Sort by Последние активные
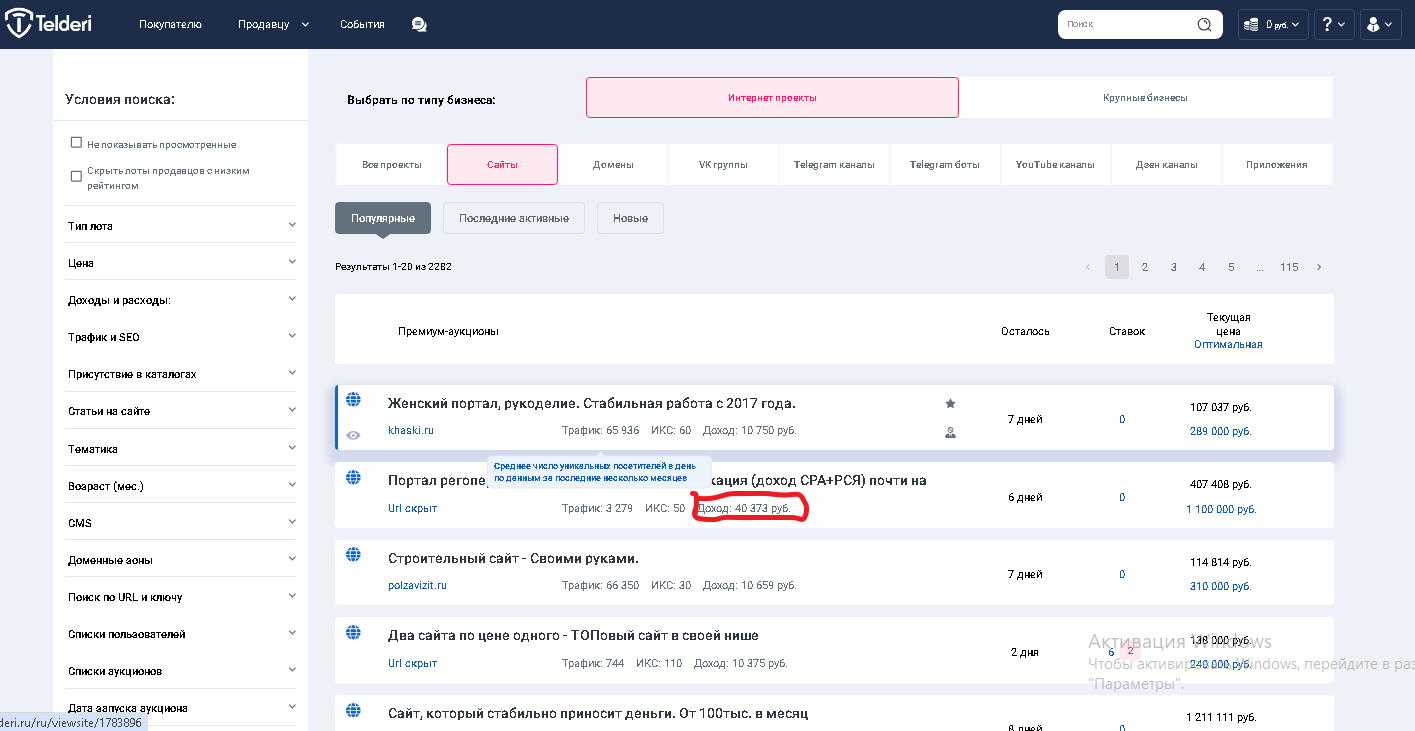The height and width of the screenshot is (731, 1415). 514,218
